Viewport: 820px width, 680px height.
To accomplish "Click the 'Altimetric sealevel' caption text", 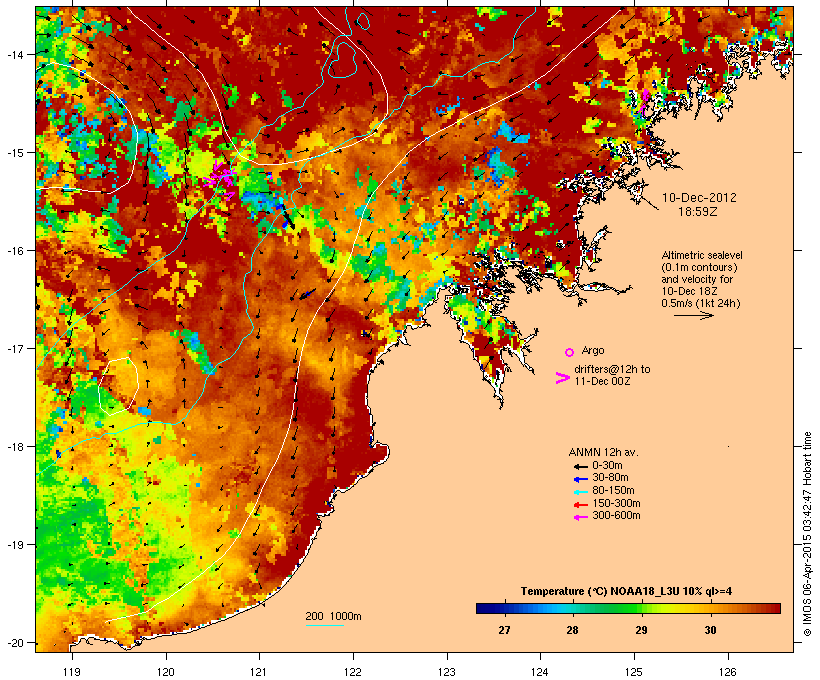I will (702, 255).
